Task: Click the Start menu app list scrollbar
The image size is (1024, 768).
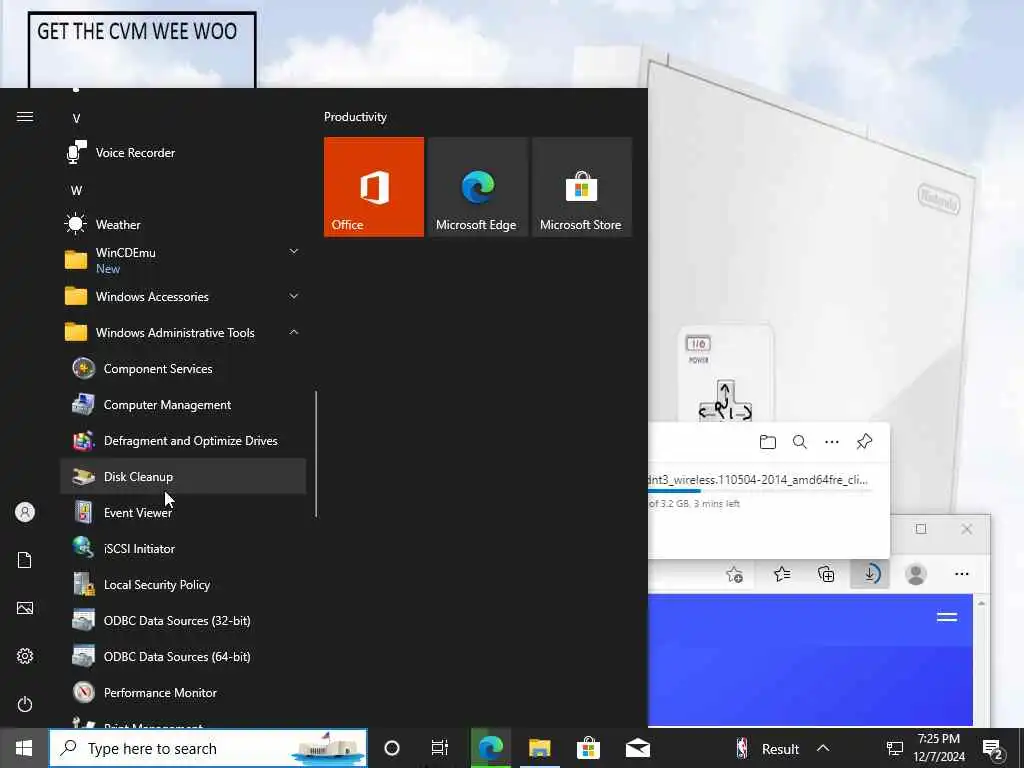Action: pos(316,454)
